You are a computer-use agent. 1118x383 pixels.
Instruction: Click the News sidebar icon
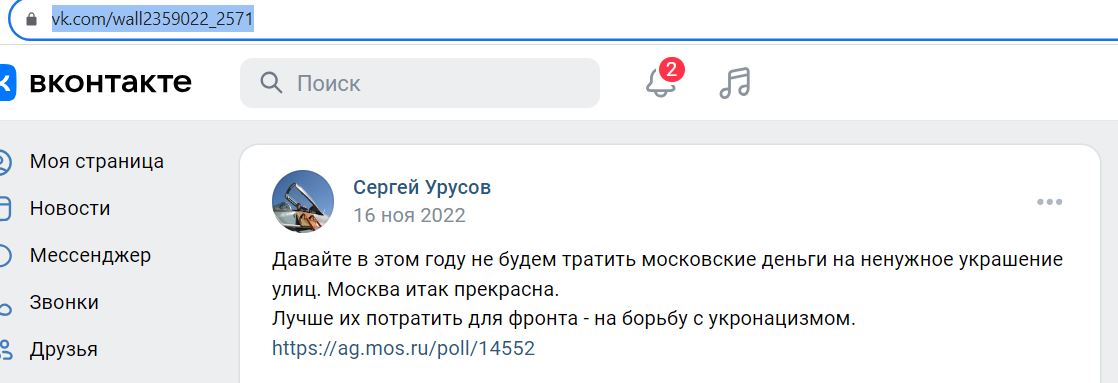click(4, 209)
